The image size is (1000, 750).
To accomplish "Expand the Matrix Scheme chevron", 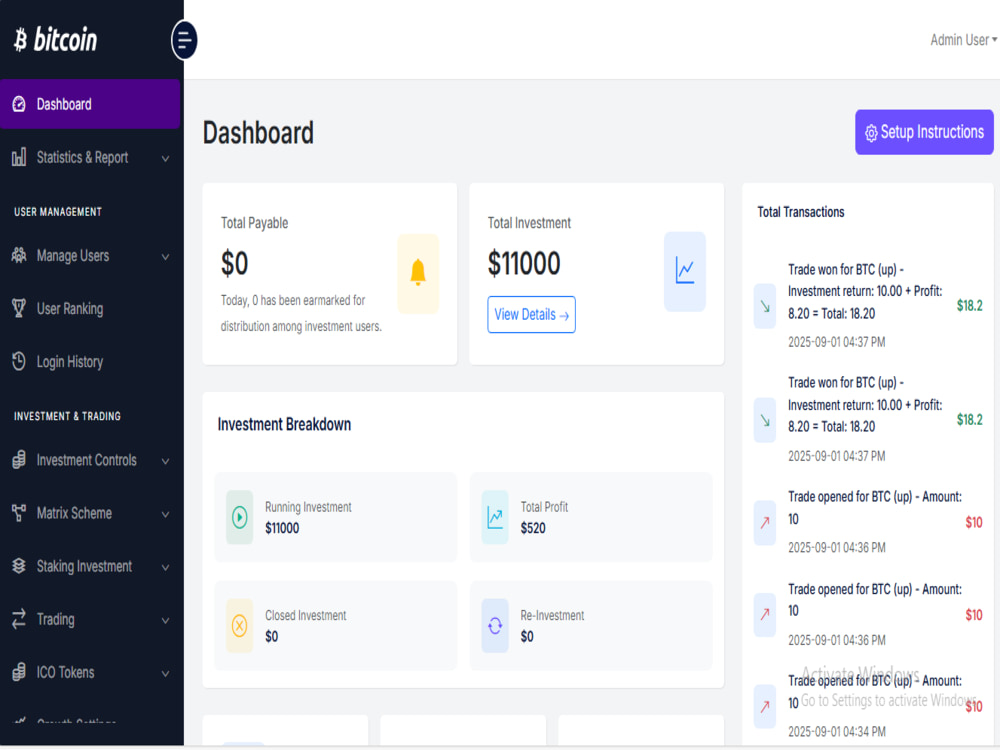I will pyautogui.click(x=165, y=514).
